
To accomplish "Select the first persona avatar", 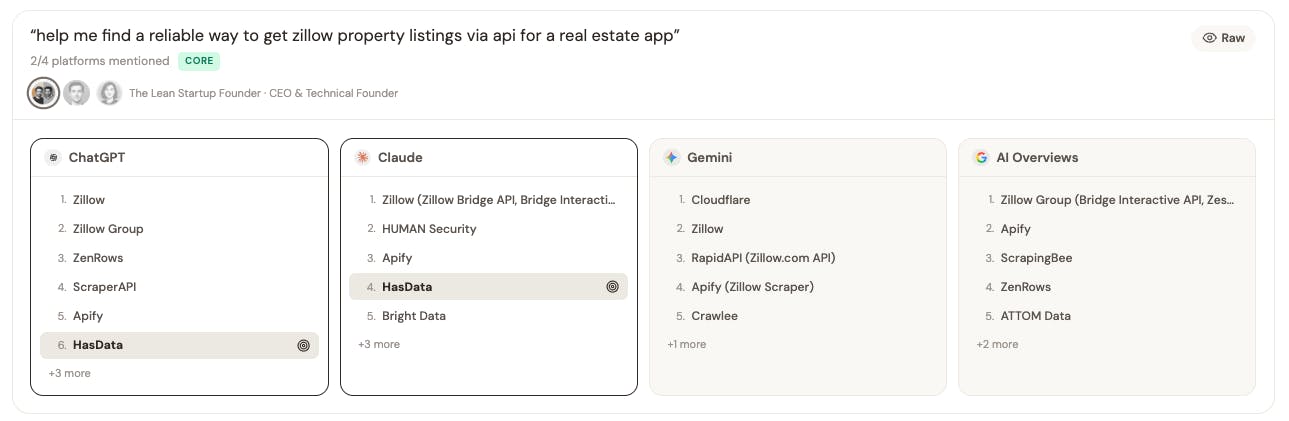I will (x=43, y=93).
